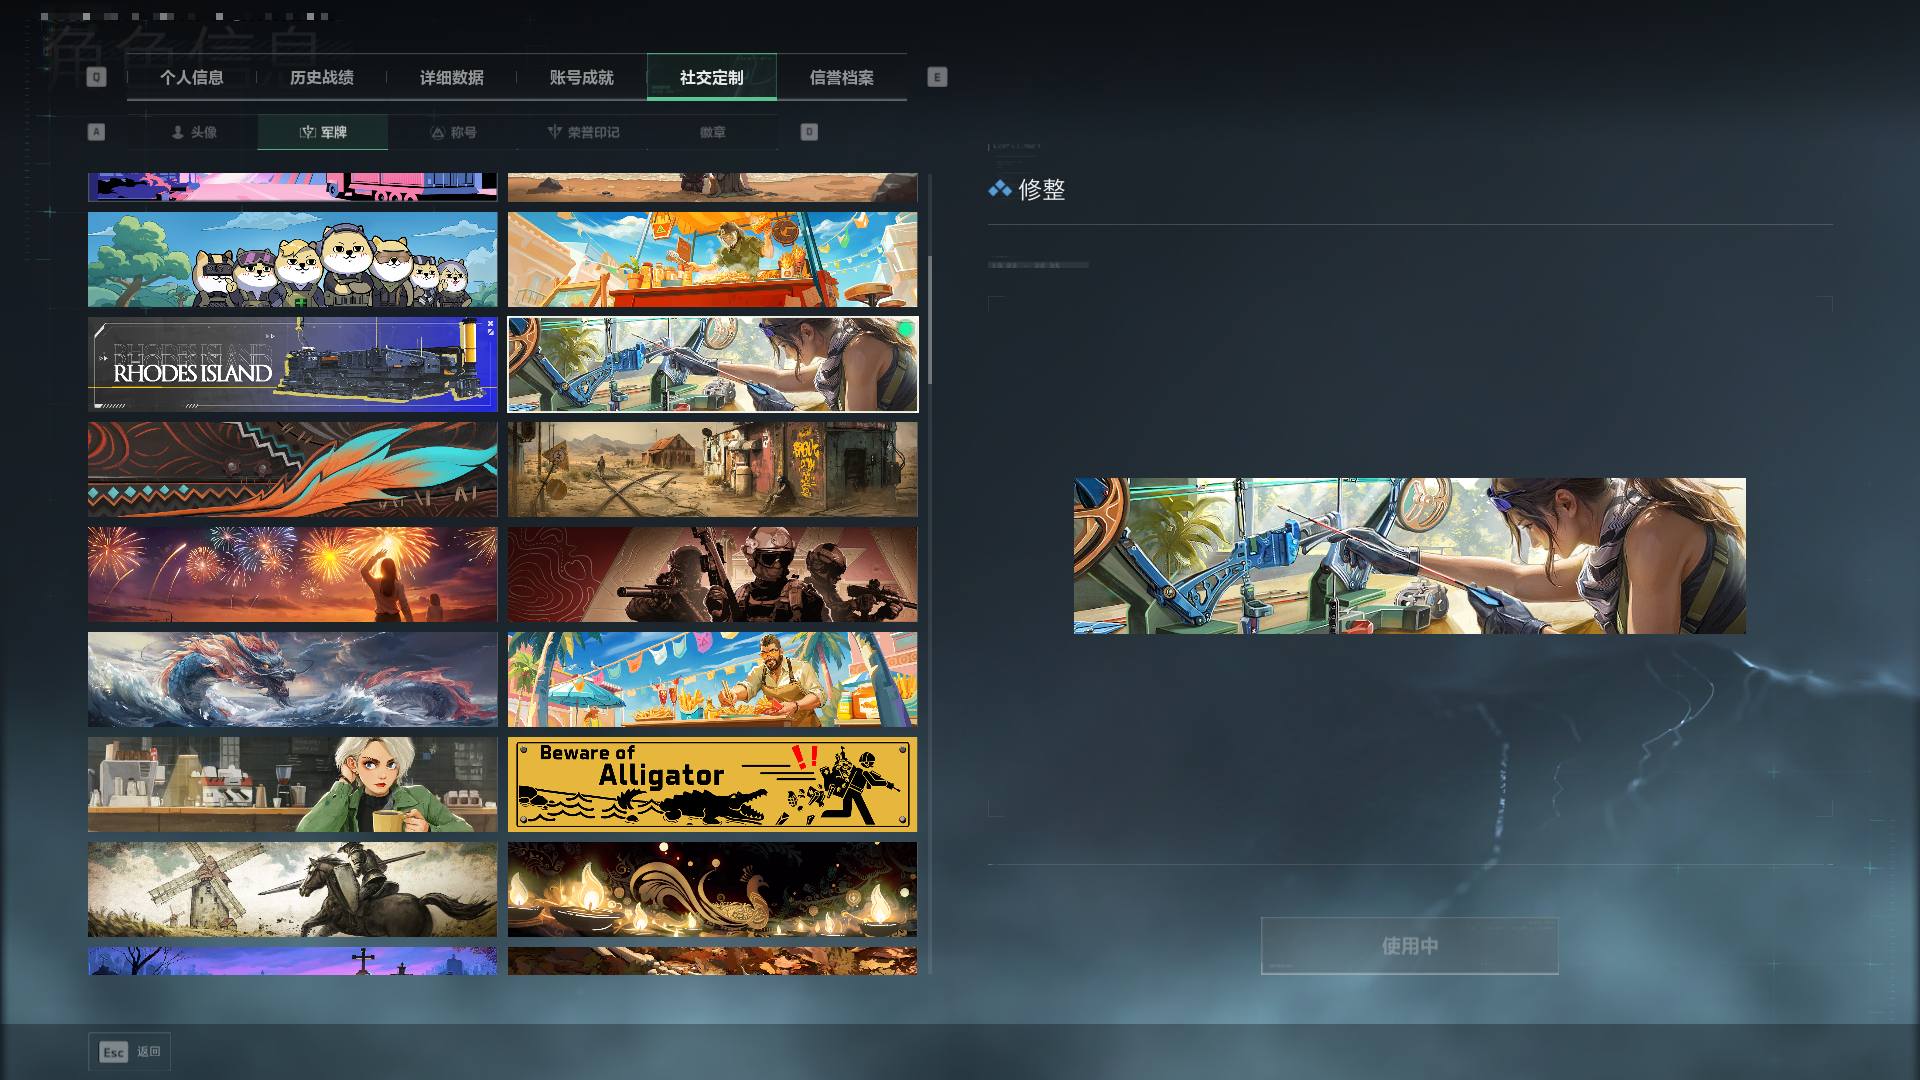
Task: Open the 荣誉印记 sub-tab
Action: [583, 132]
